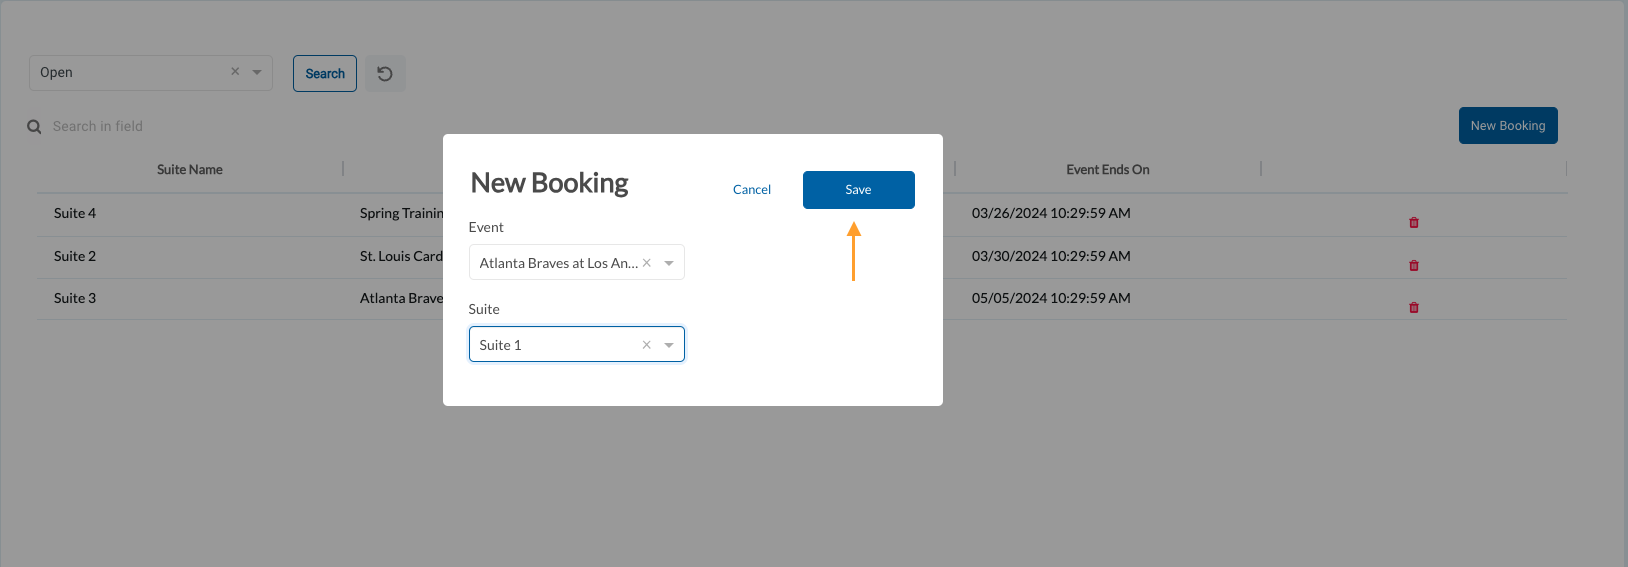Click the New Booking button behind dialog
1628x567 pixels.
click(x=1508, y=126)
